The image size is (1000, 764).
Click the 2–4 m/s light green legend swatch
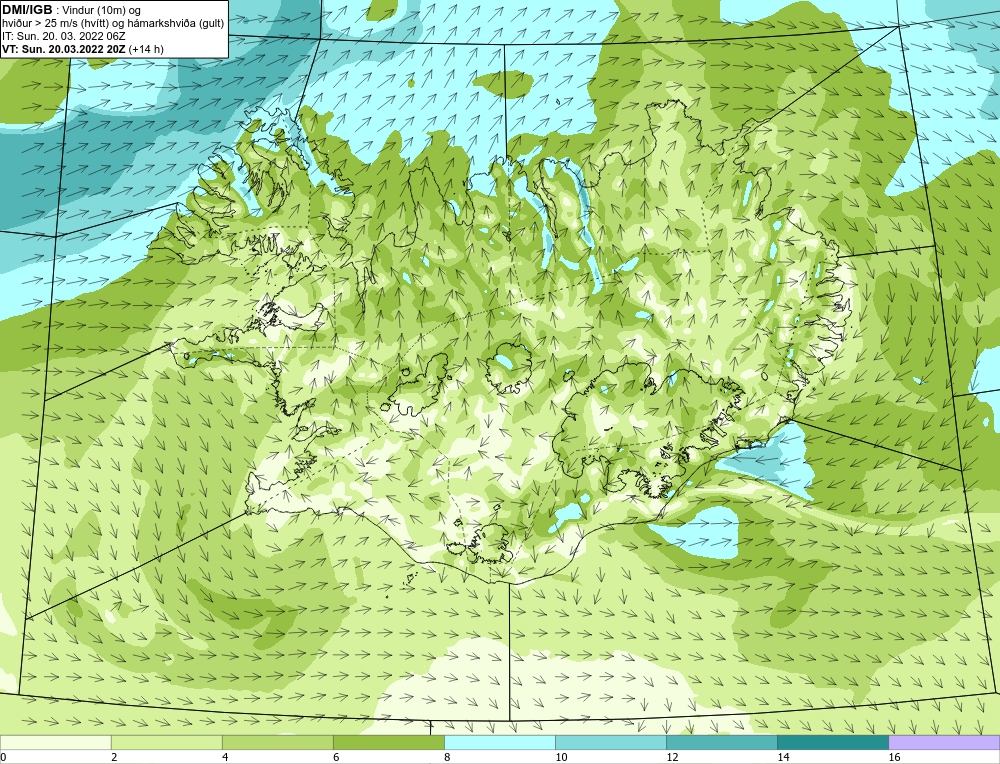(x=166, y=742)
